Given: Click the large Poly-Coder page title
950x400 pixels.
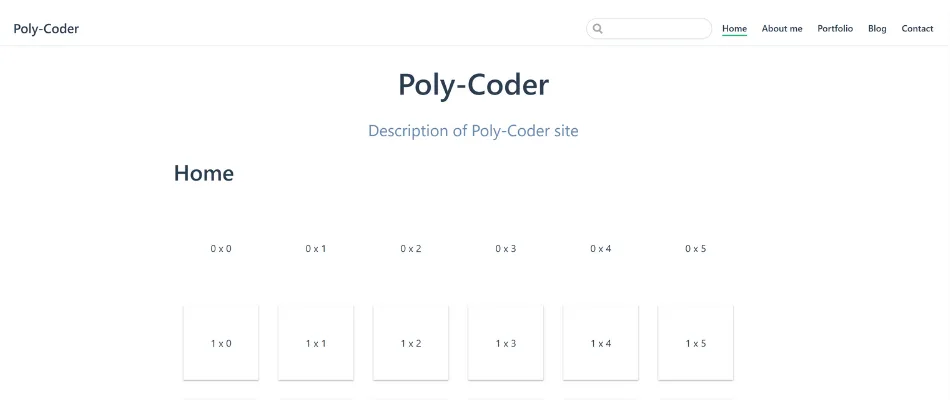Looking at the screenshot, I should (x=473, y=85).
